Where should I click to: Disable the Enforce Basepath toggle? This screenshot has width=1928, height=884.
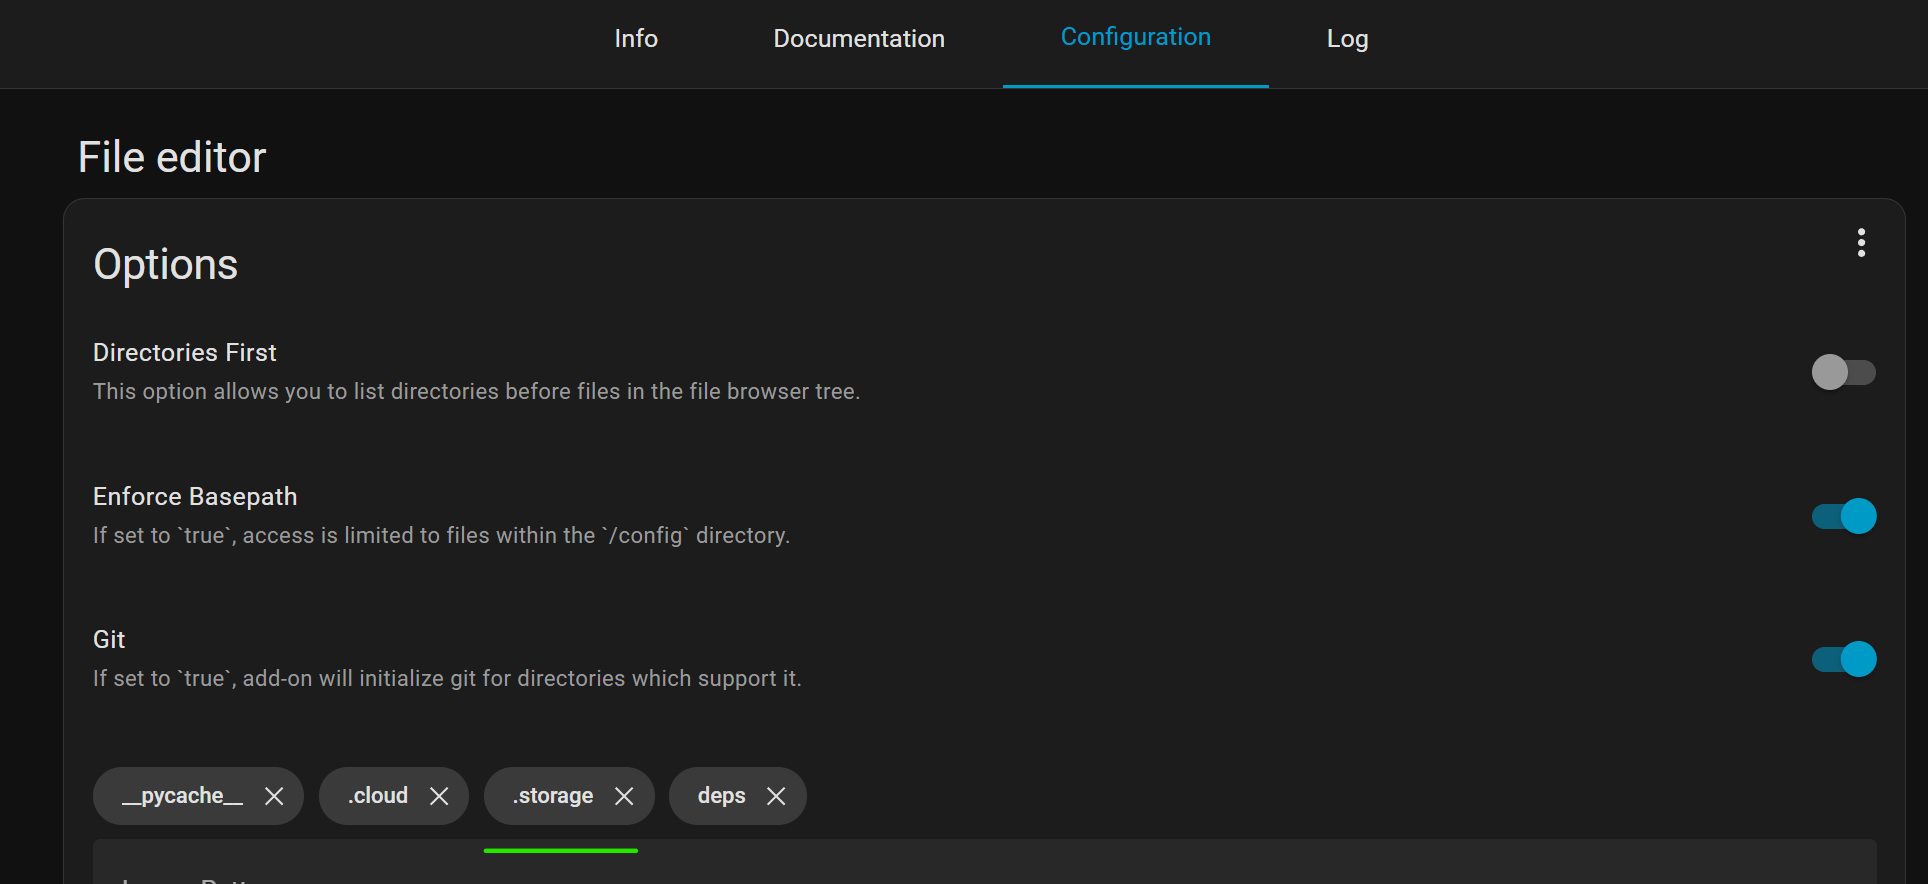tap(1843, 516)
